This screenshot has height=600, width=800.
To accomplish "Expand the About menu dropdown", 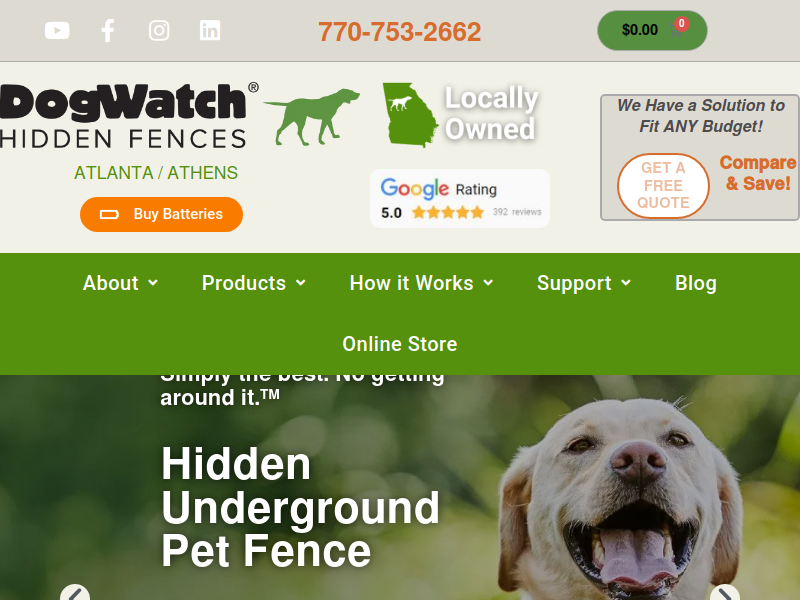I will 120,283.
